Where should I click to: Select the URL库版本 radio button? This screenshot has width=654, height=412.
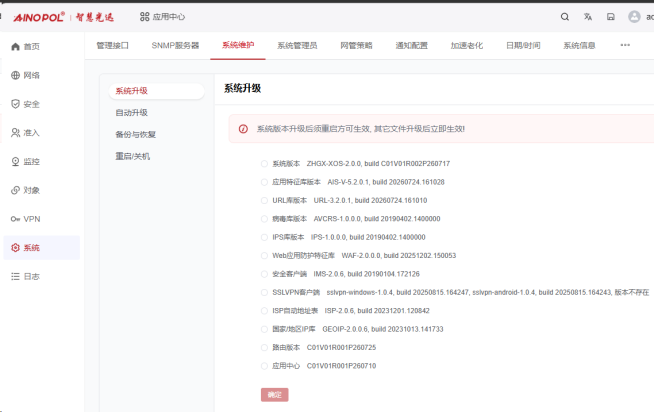pyautogui.click(x=264, y=201)
